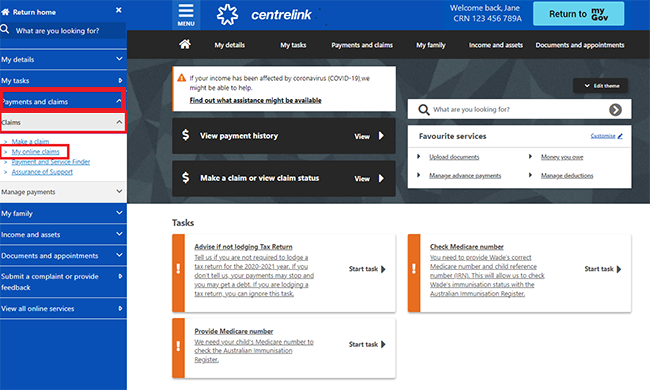
Task: Click the sidebar search magnifier icon
Action: point(5,29)
